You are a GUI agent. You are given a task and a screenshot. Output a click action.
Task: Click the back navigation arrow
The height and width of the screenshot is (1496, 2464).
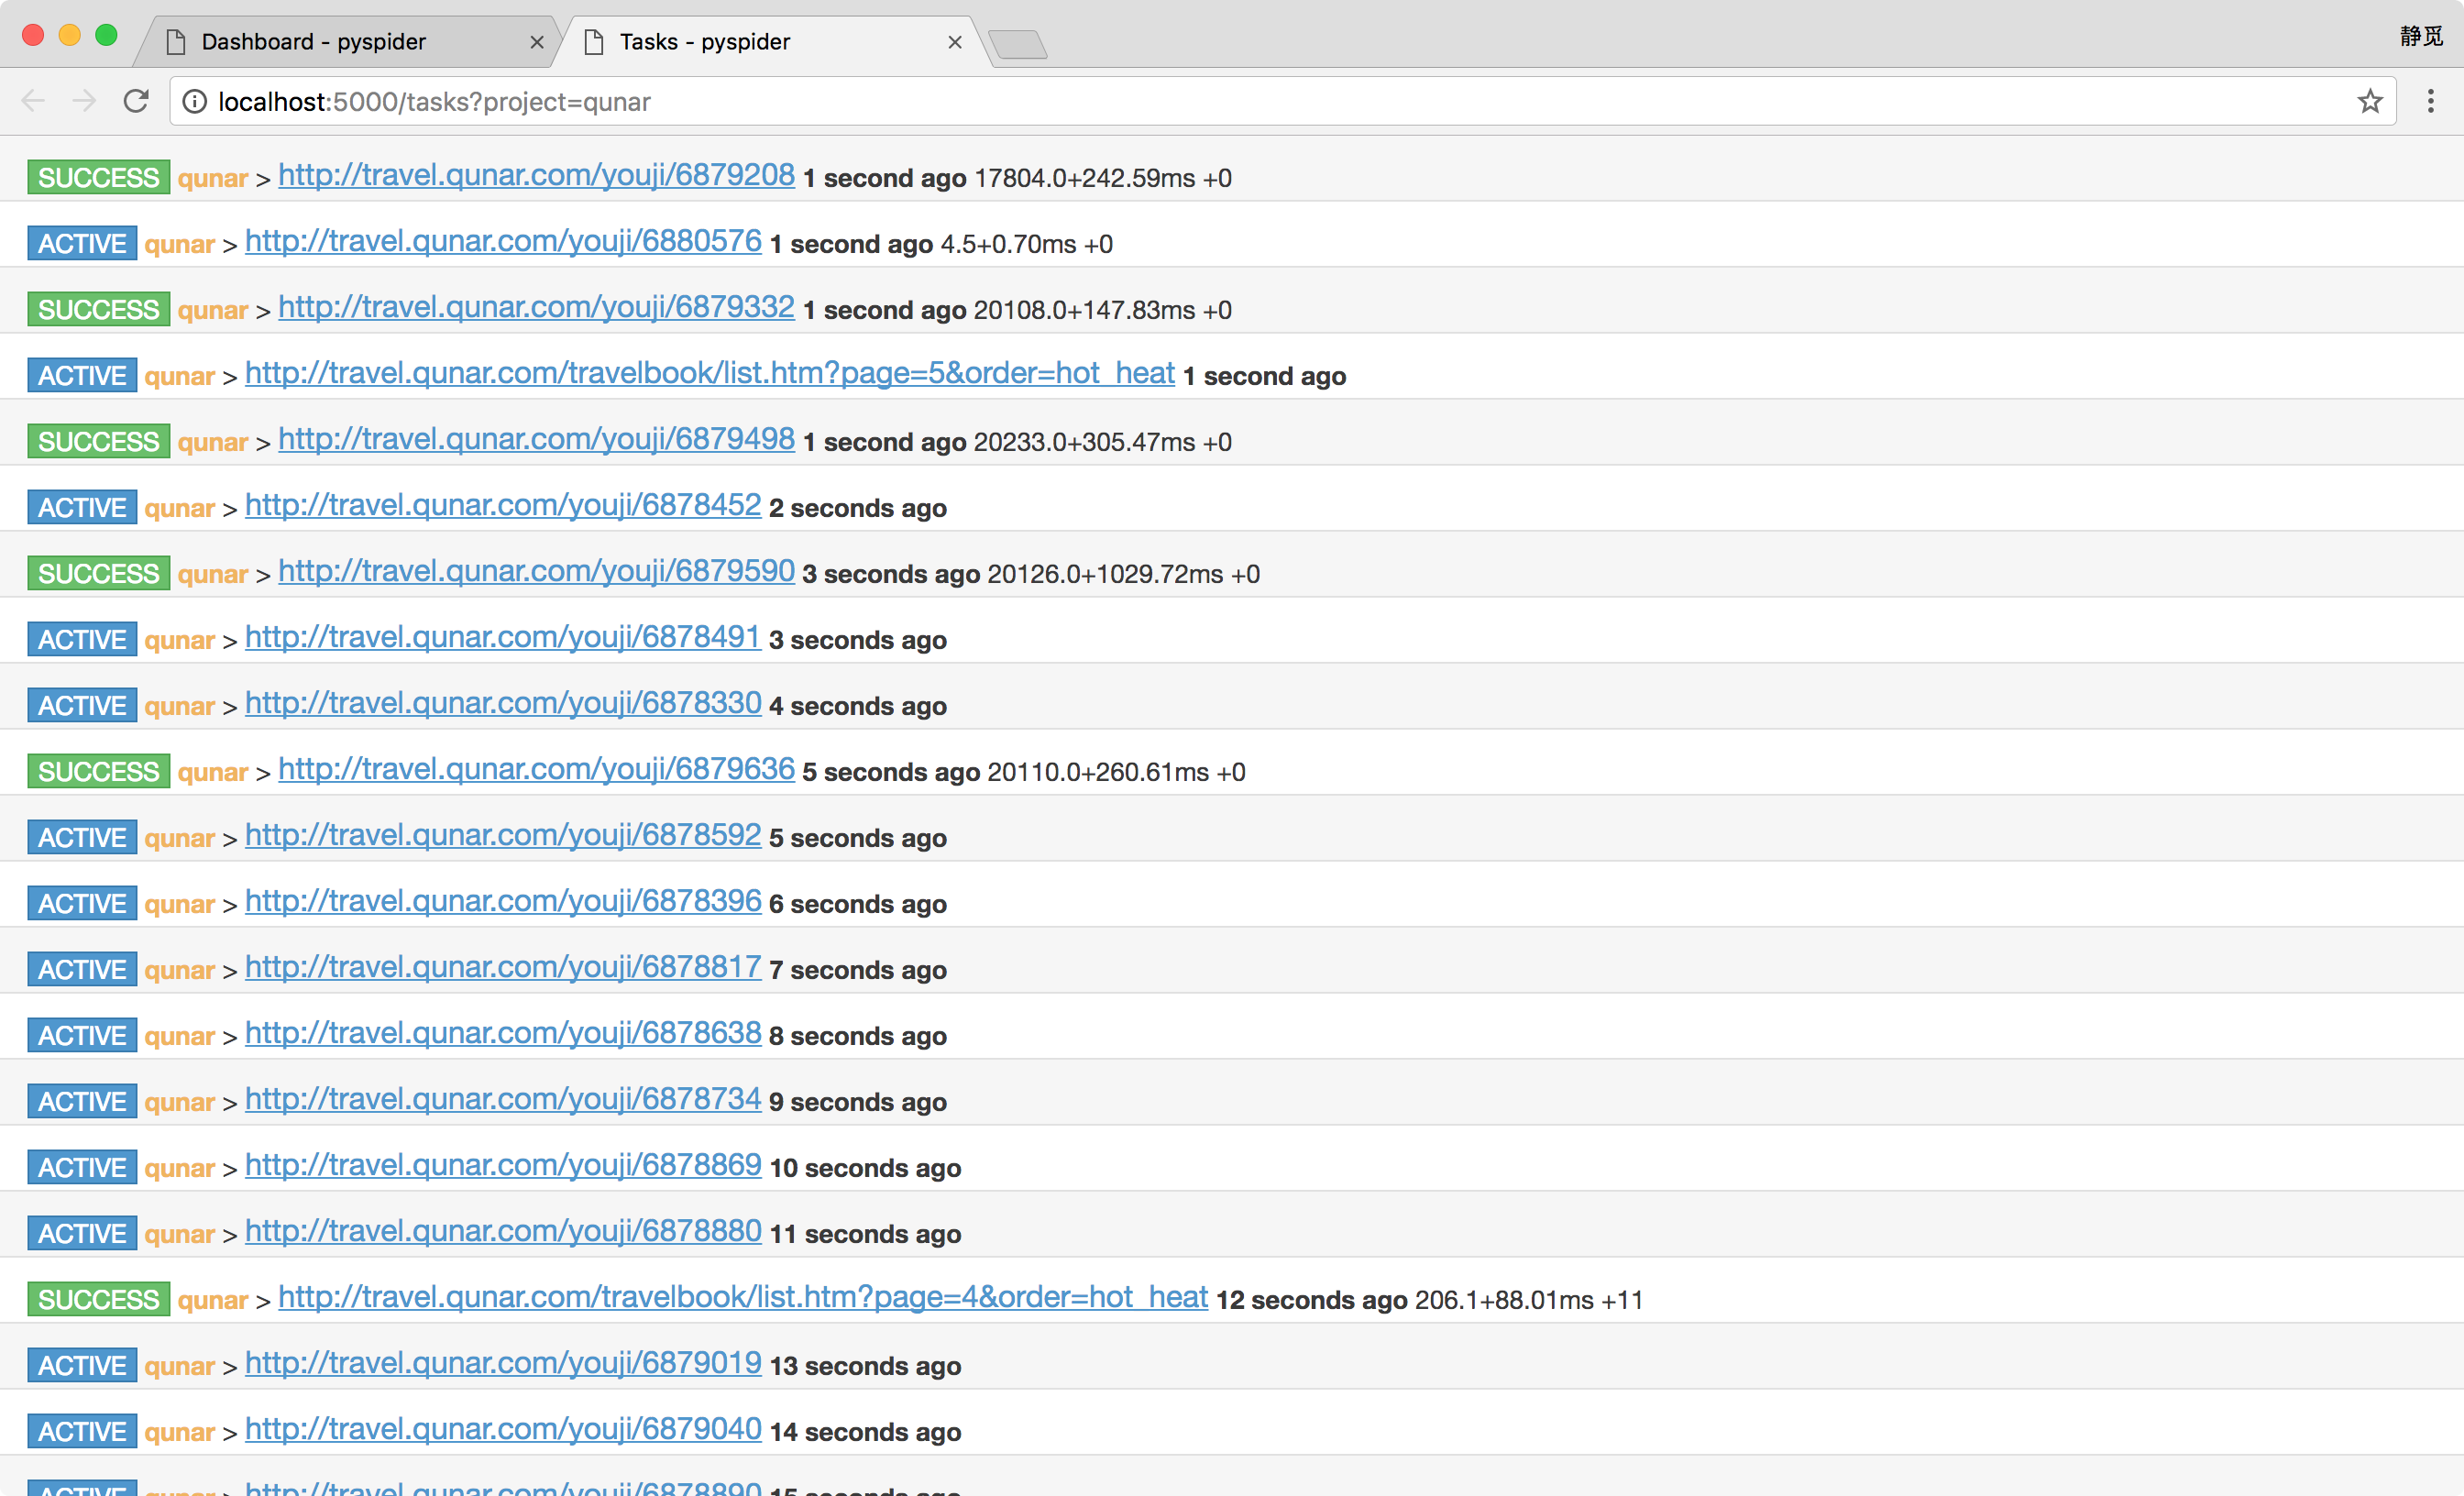(x=33, y=101)
